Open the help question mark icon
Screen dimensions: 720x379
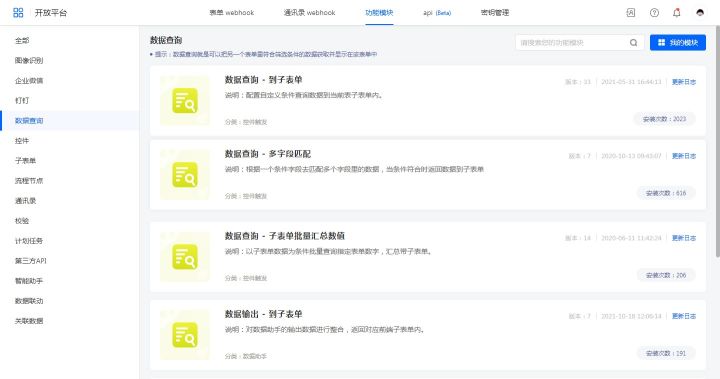[x=654, y=13]
